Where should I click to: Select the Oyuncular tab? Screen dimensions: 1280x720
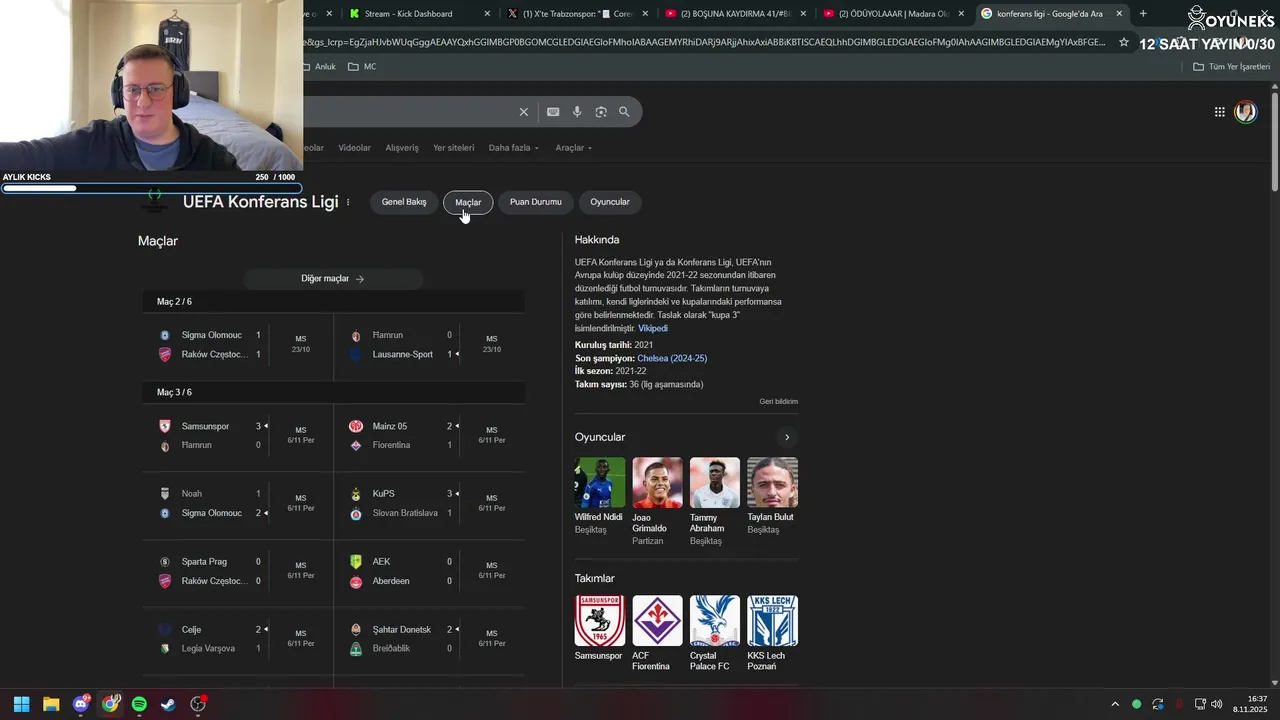pos(610,202)
